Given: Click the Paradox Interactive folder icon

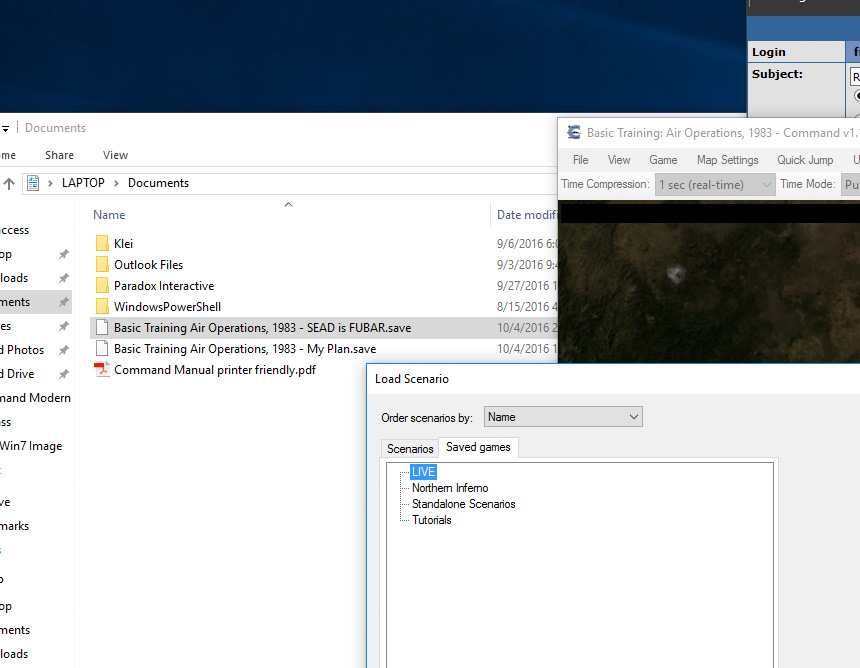Looking at the screenshot, I should 102,285.
